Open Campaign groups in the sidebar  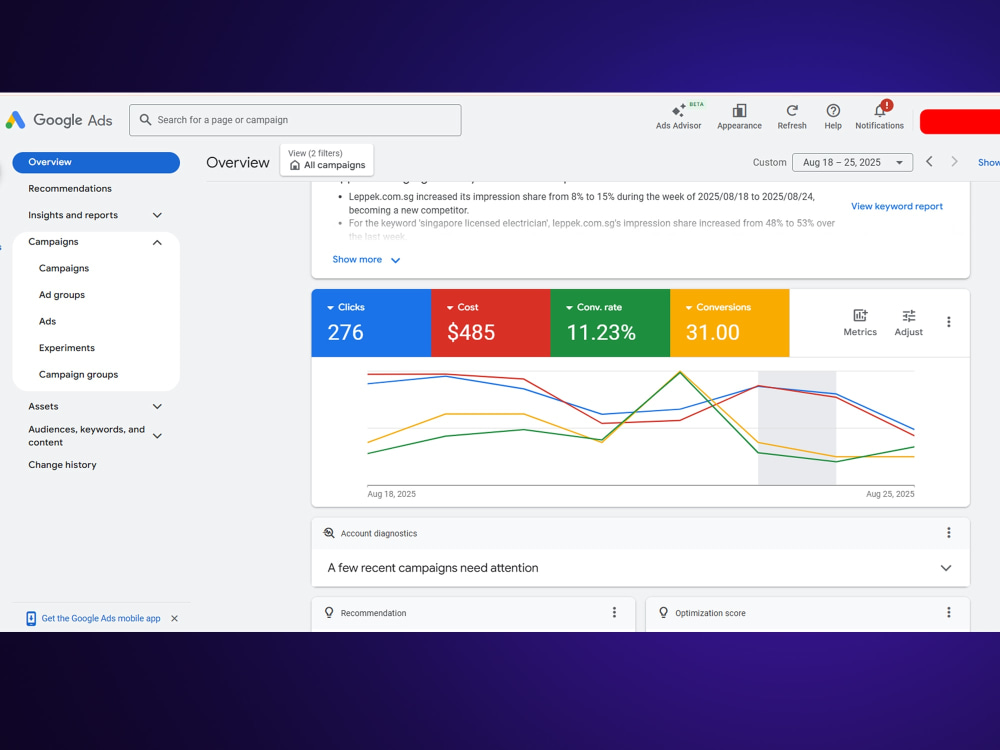coord(78,374)
